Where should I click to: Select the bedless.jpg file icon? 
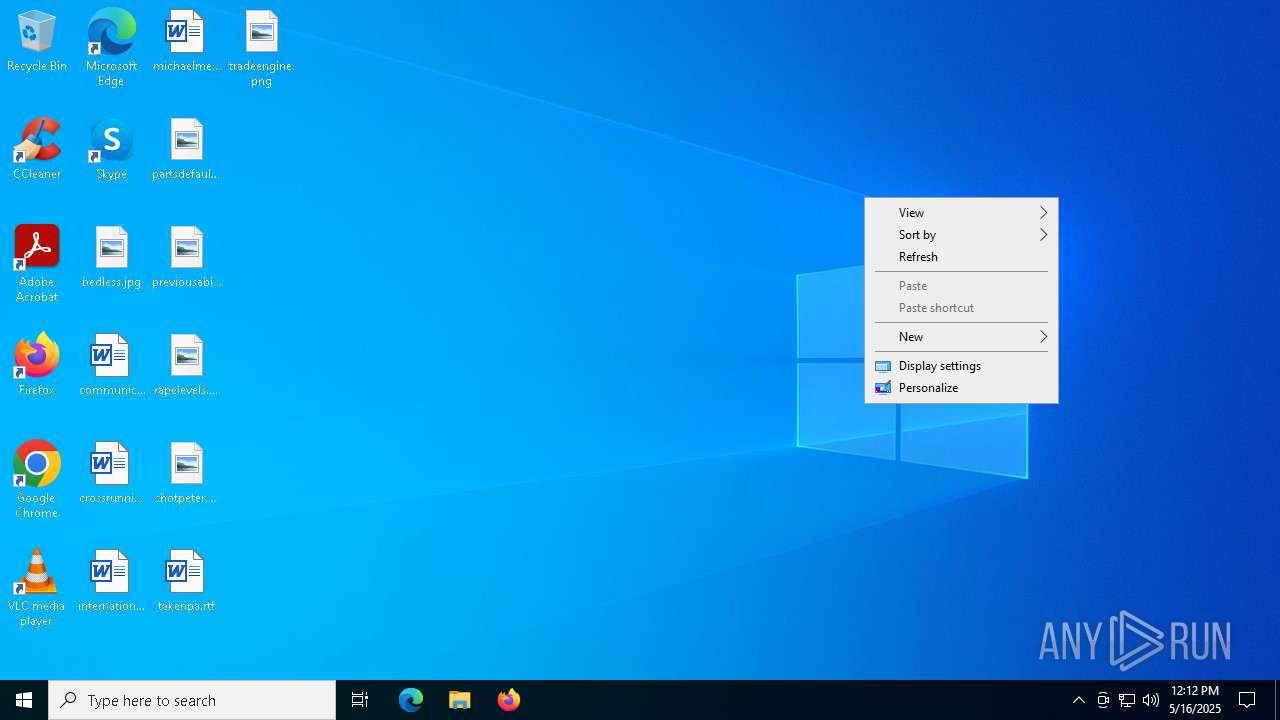point(111,258)
